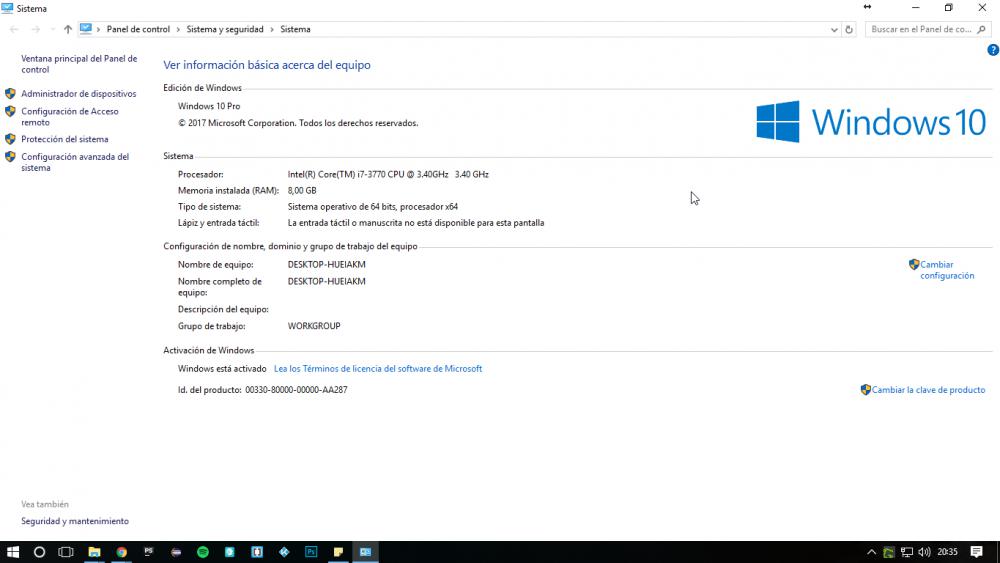Click the page heading Ver información básica acerca del equipo
The height and width of the screenshot is (563, 1000).
pos(267,65)
